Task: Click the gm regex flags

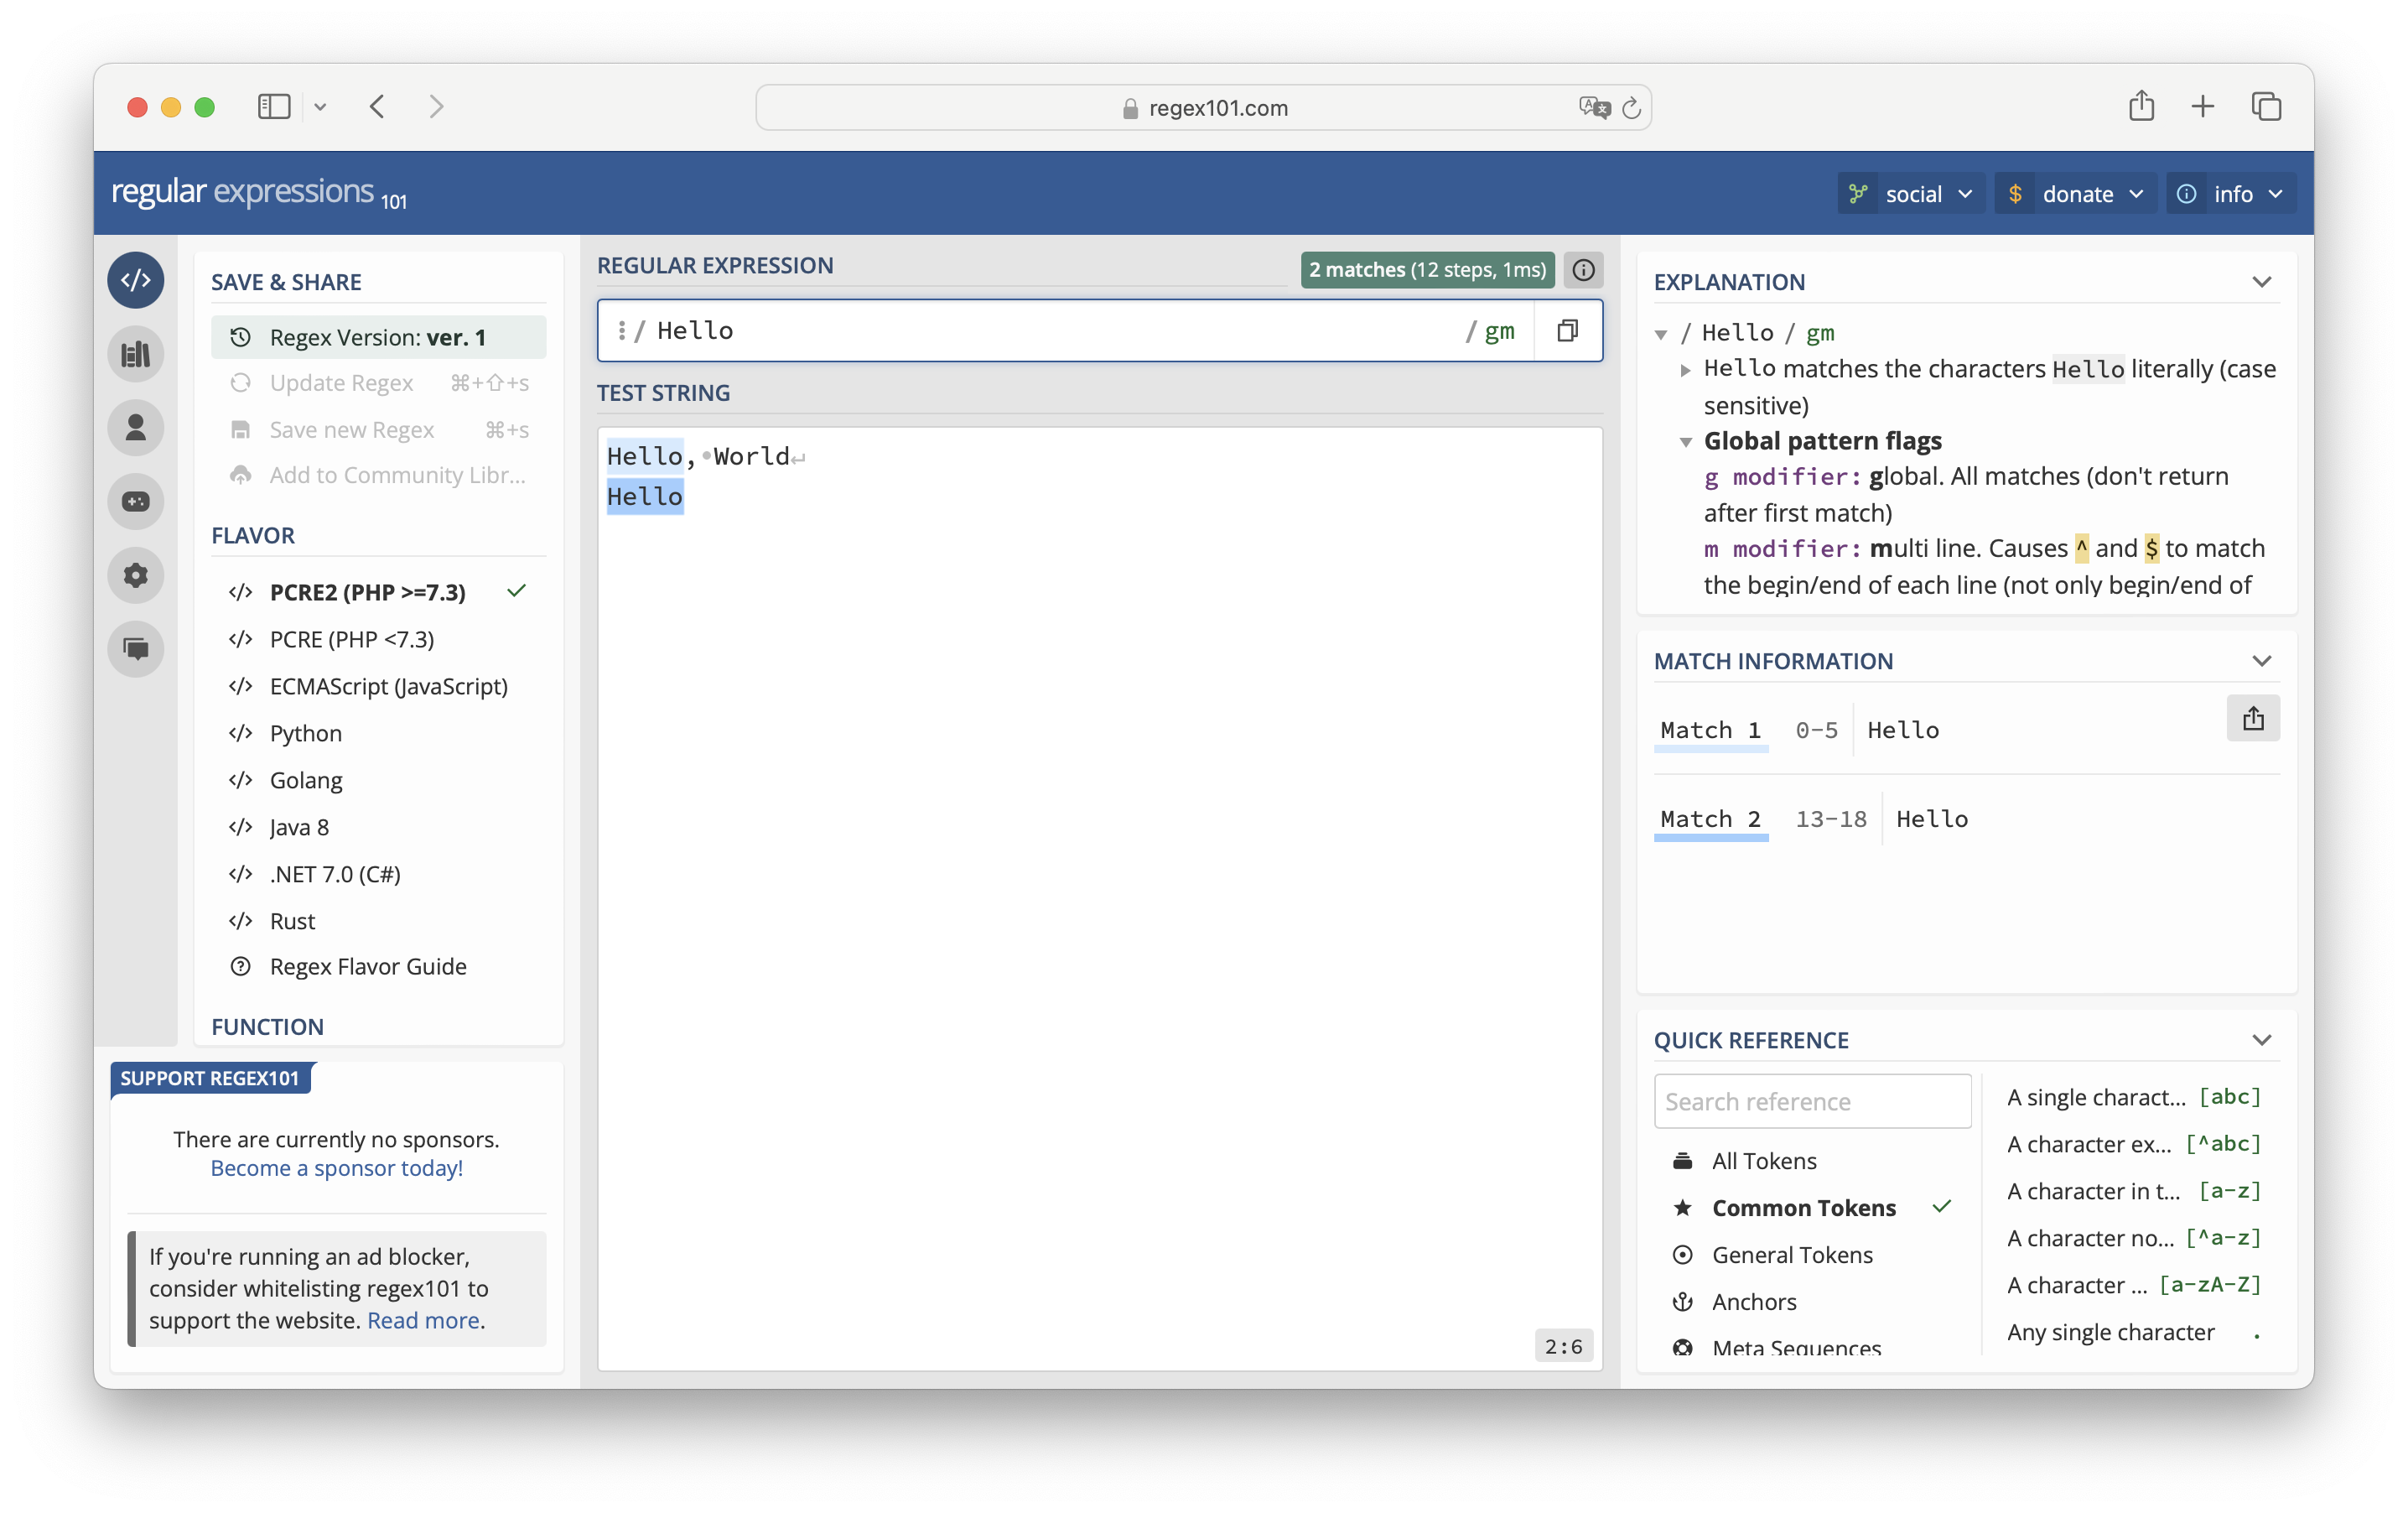Action: click(x=1498, y=331)
